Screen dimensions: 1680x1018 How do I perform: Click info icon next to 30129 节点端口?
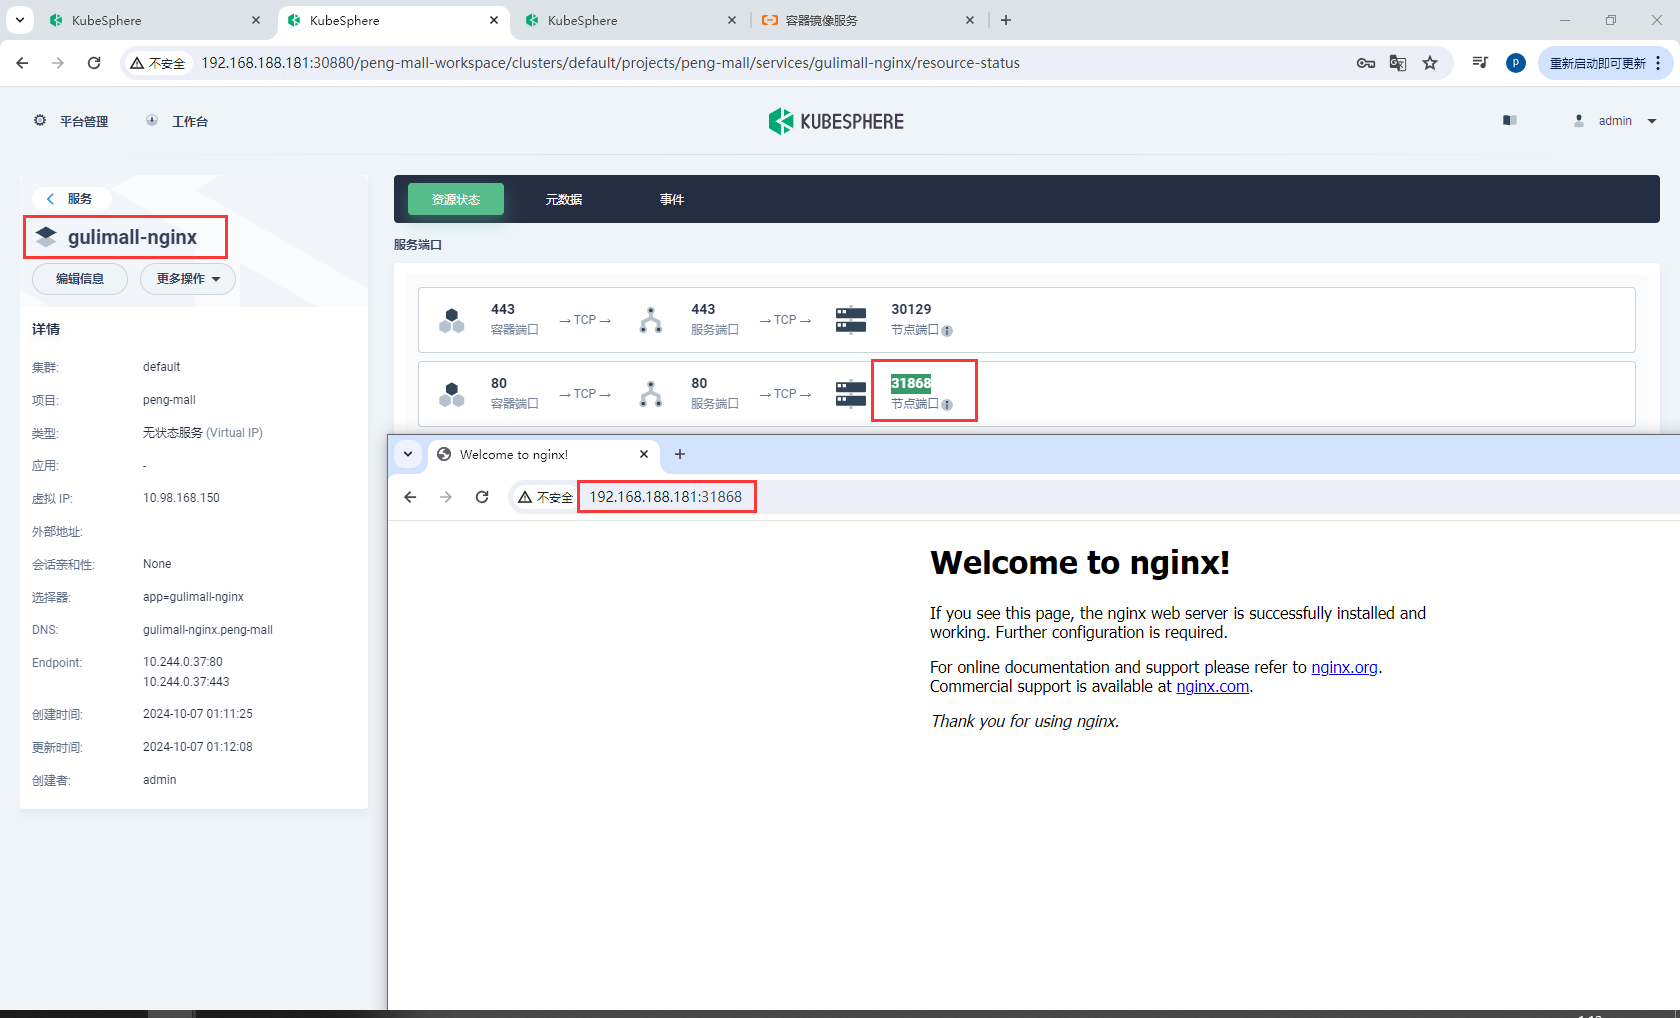(x=947, y=331)
